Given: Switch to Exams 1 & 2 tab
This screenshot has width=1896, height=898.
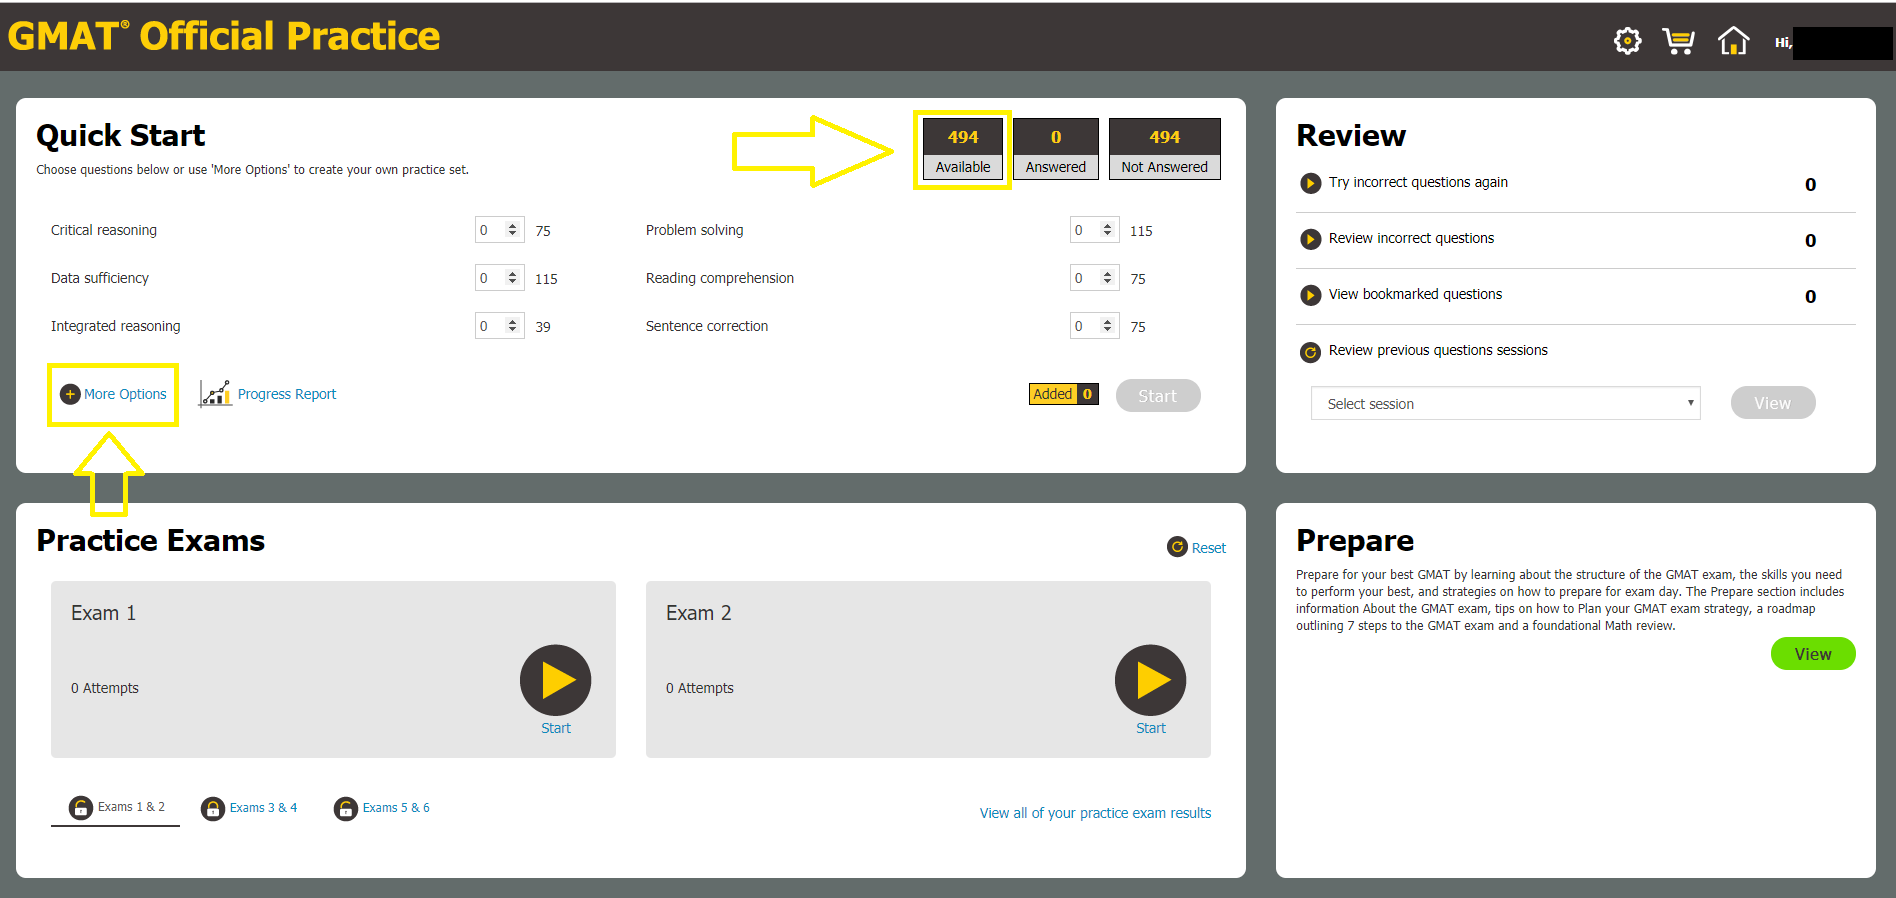Looking at the screenshot, I should [116, 808].
